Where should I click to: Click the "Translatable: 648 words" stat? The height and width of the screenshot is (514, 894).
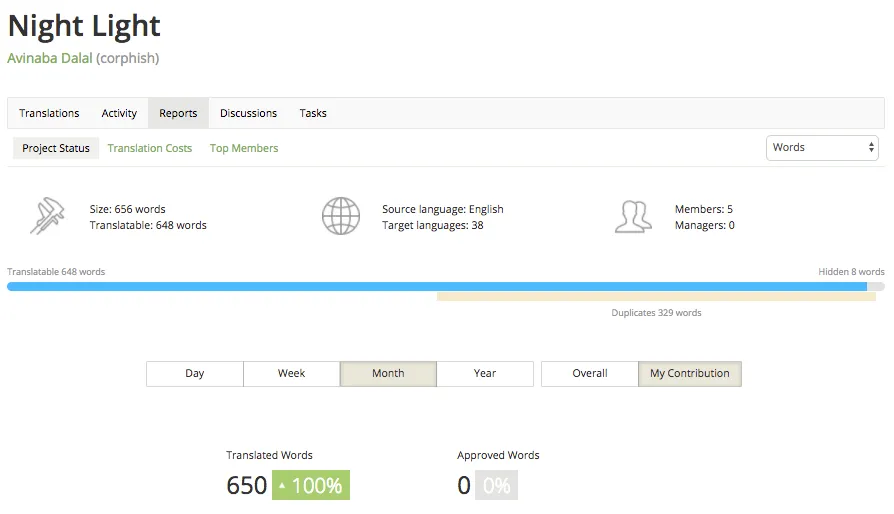tap(148, 225)
